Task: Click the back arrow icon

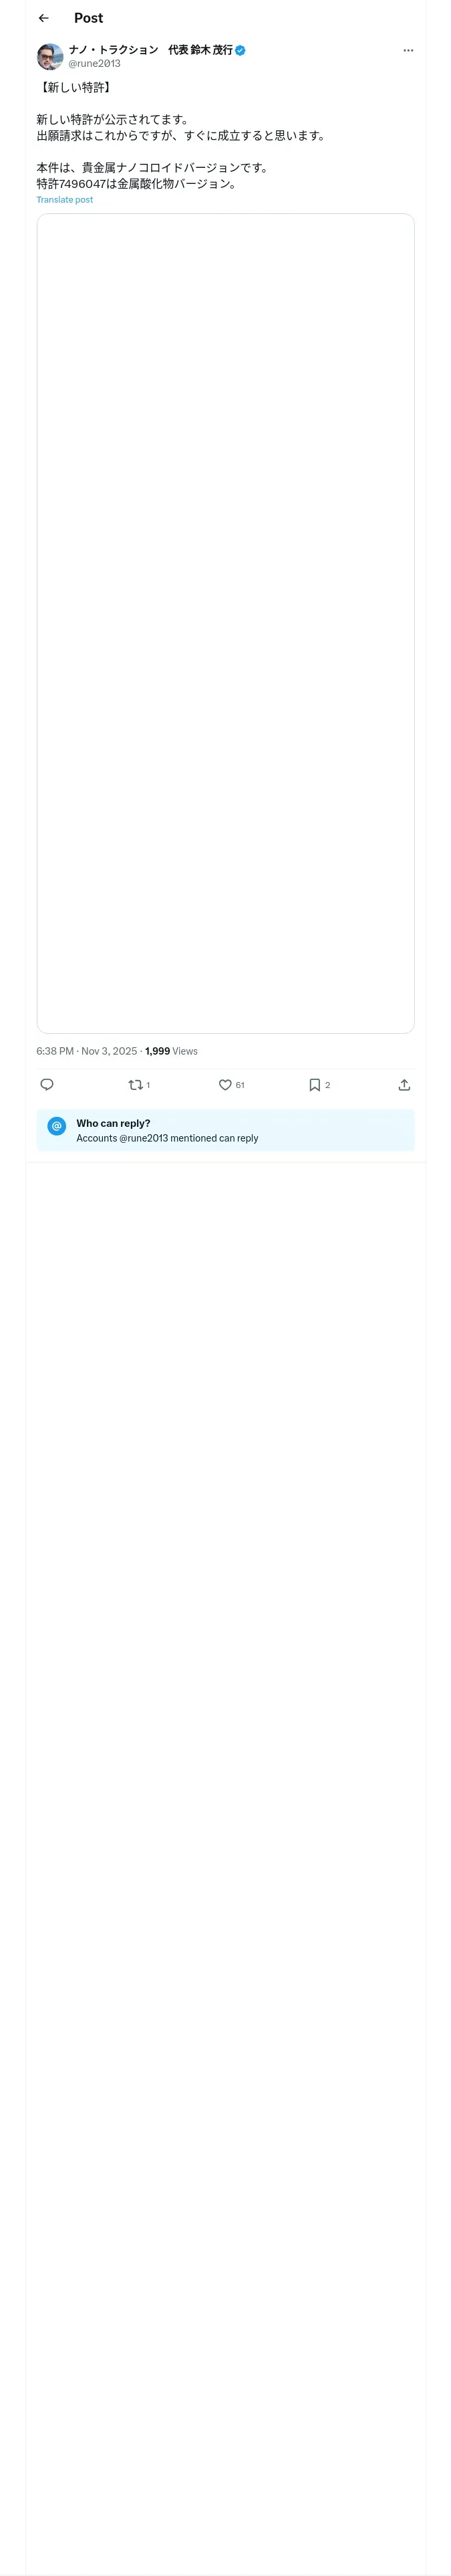Action: pos(44,18)
